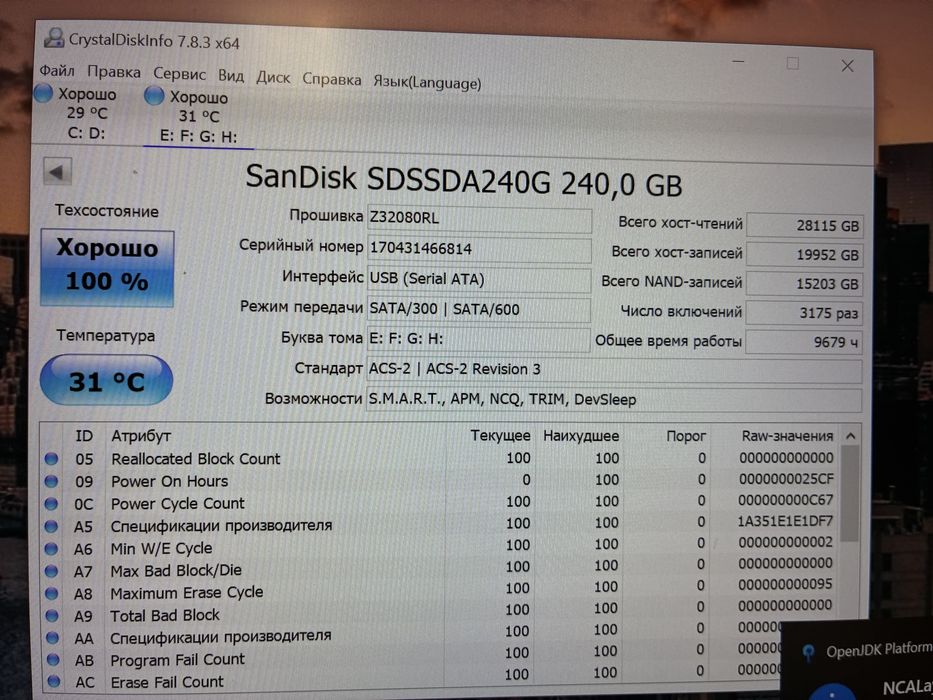Click the ID column header
The width and height of the screenshot is (933, 700).
84,436
